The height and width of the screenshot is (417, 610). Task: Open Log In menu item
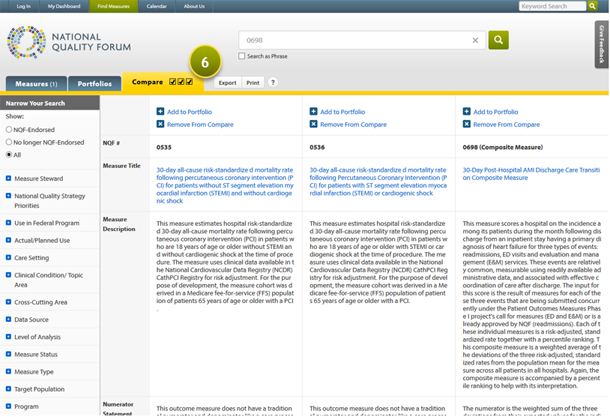(23, 6)
